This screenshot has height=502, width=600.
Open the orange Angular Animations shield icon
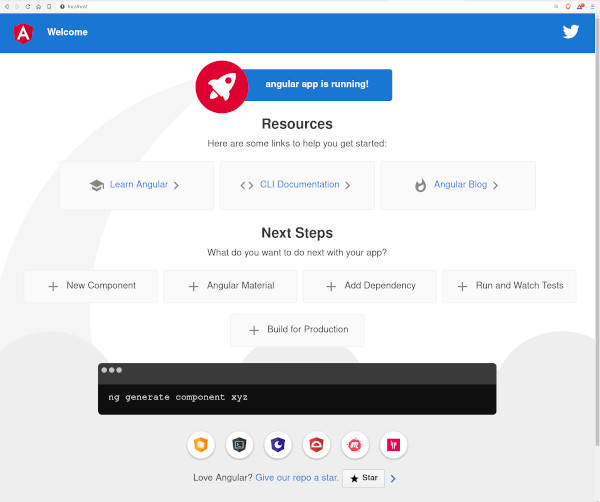(201, 445)
